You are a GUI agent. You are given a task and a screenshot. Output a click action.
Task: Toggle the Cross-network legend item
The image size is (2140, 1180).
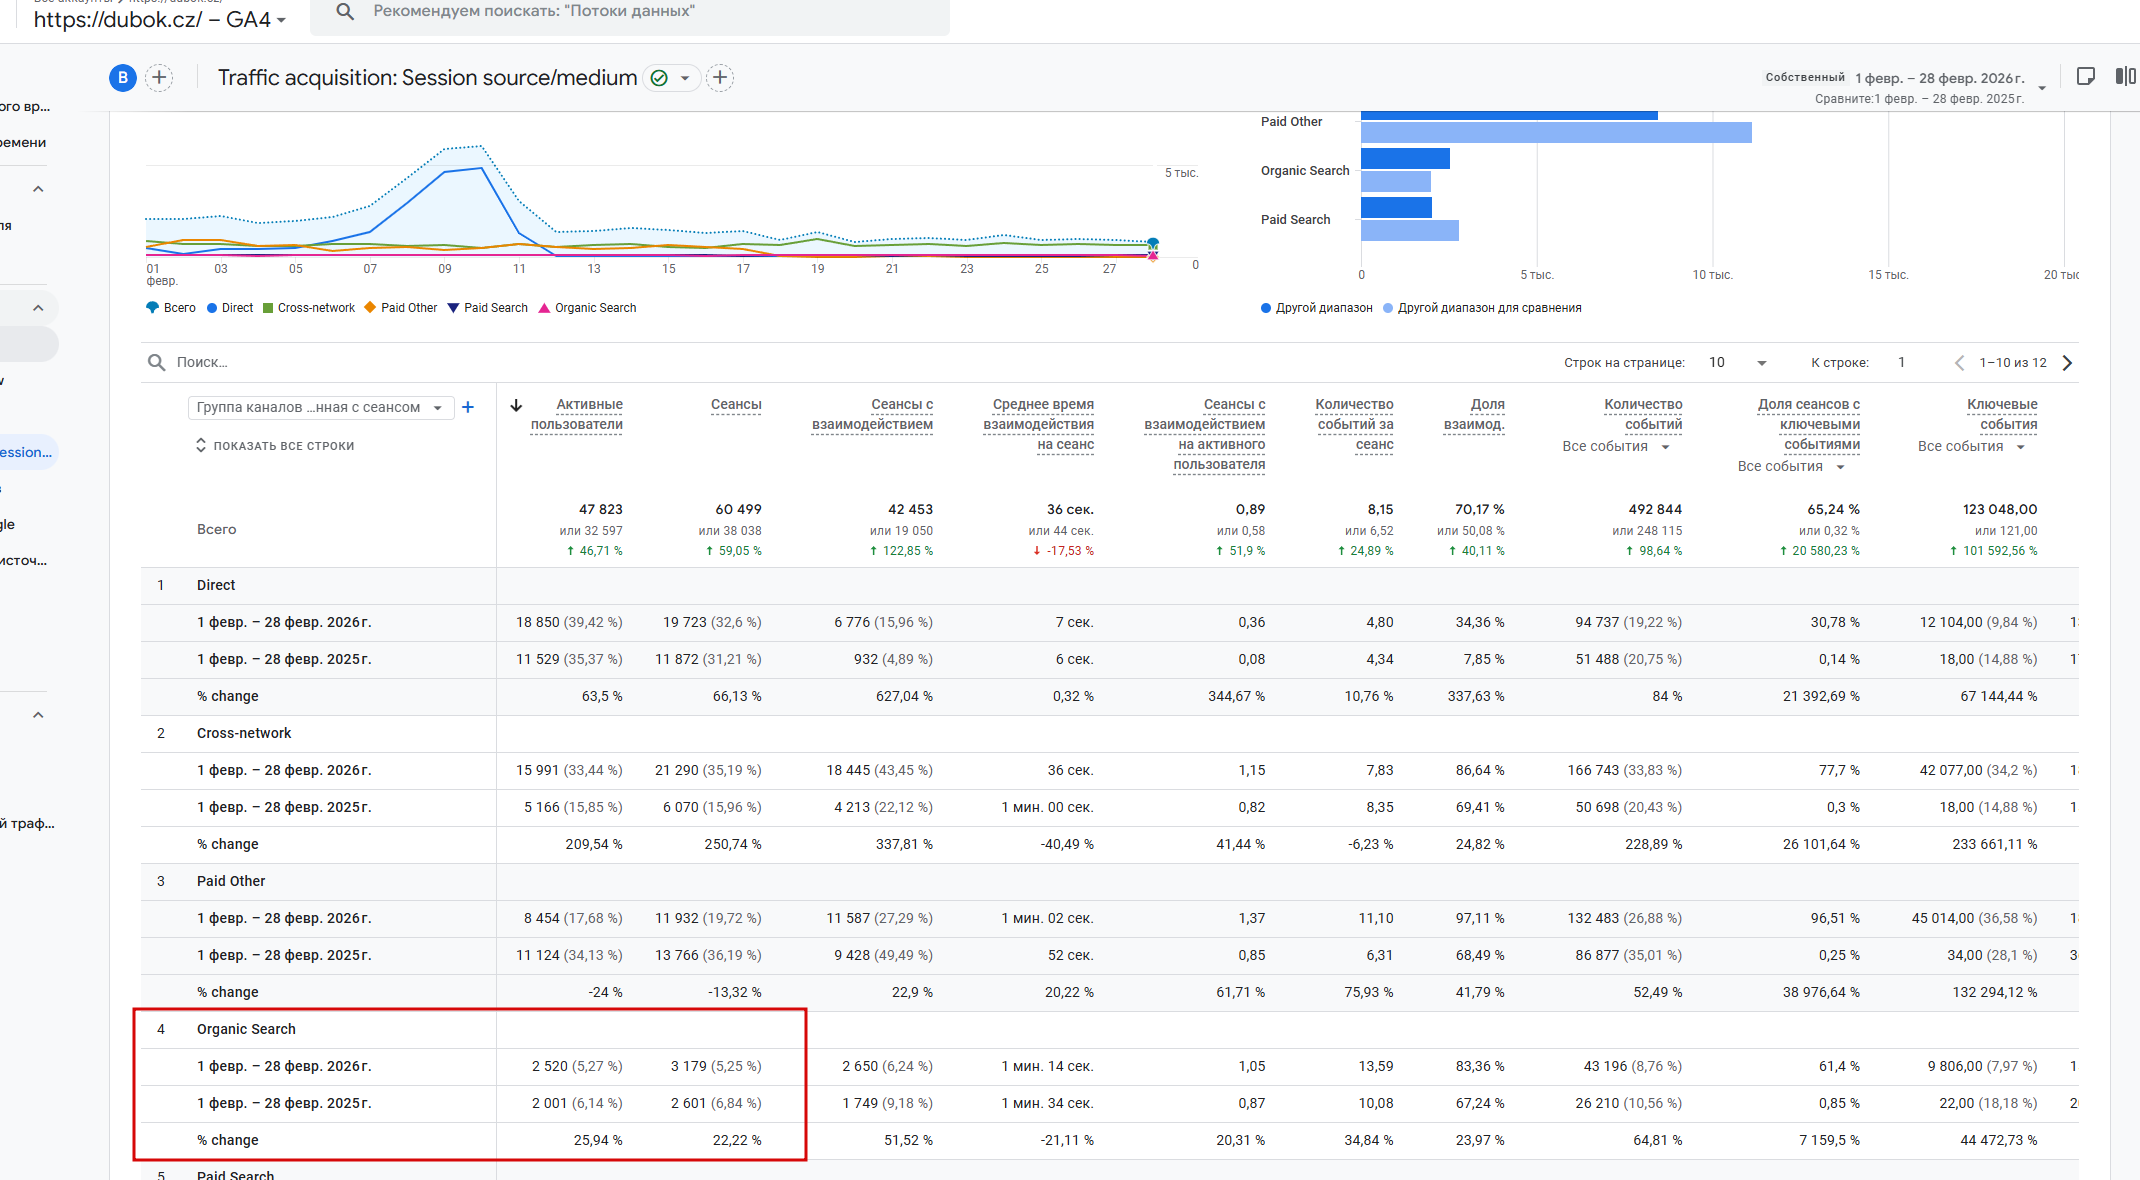tap(309, 308)
